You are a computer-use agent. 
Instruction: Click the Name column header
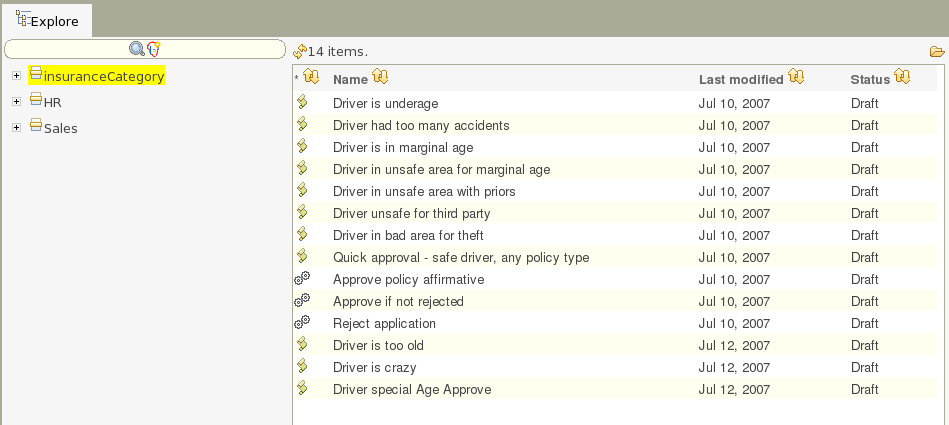point(350,79)
